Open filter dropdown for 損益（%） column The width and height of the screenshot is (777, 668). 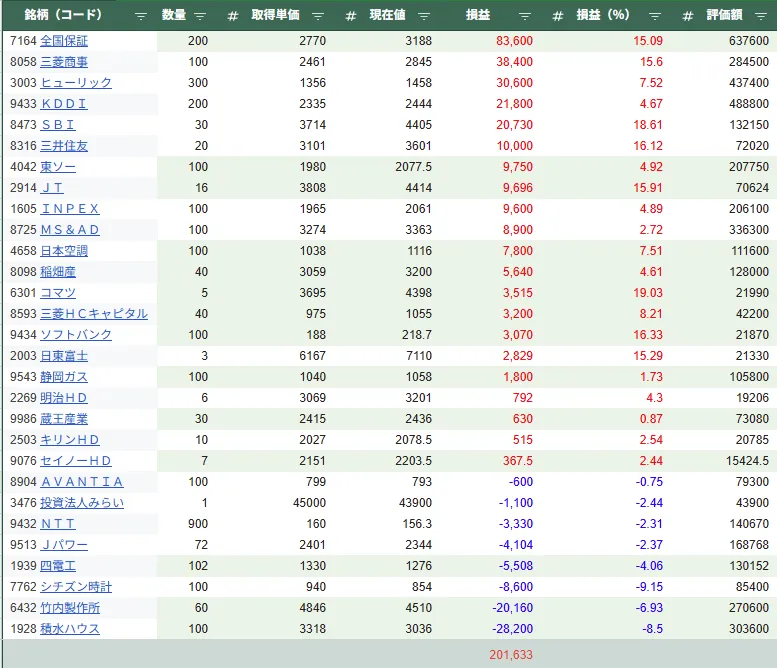(x=655, y=16)
